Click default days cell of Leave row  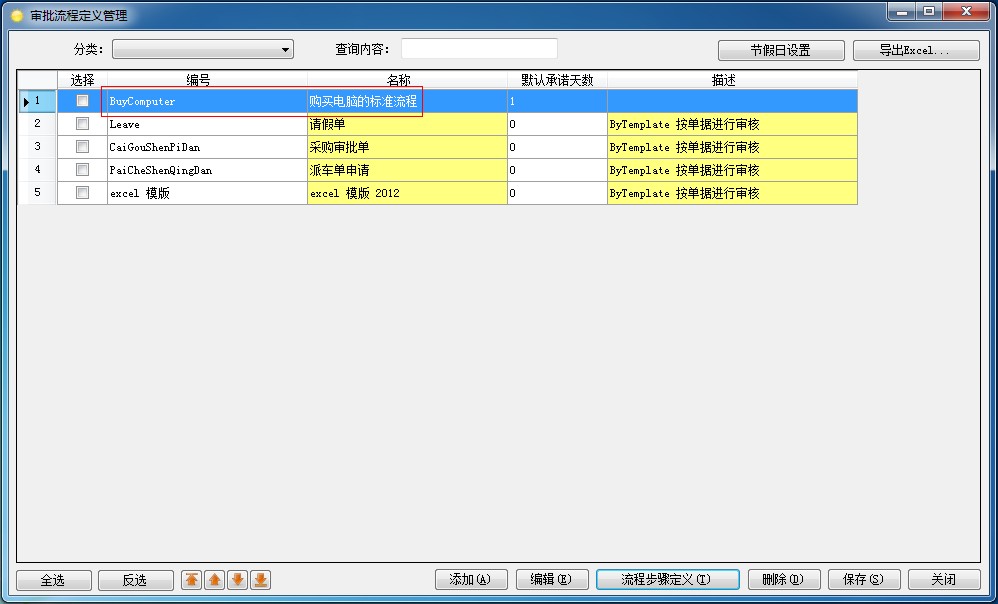pos(558,124)
